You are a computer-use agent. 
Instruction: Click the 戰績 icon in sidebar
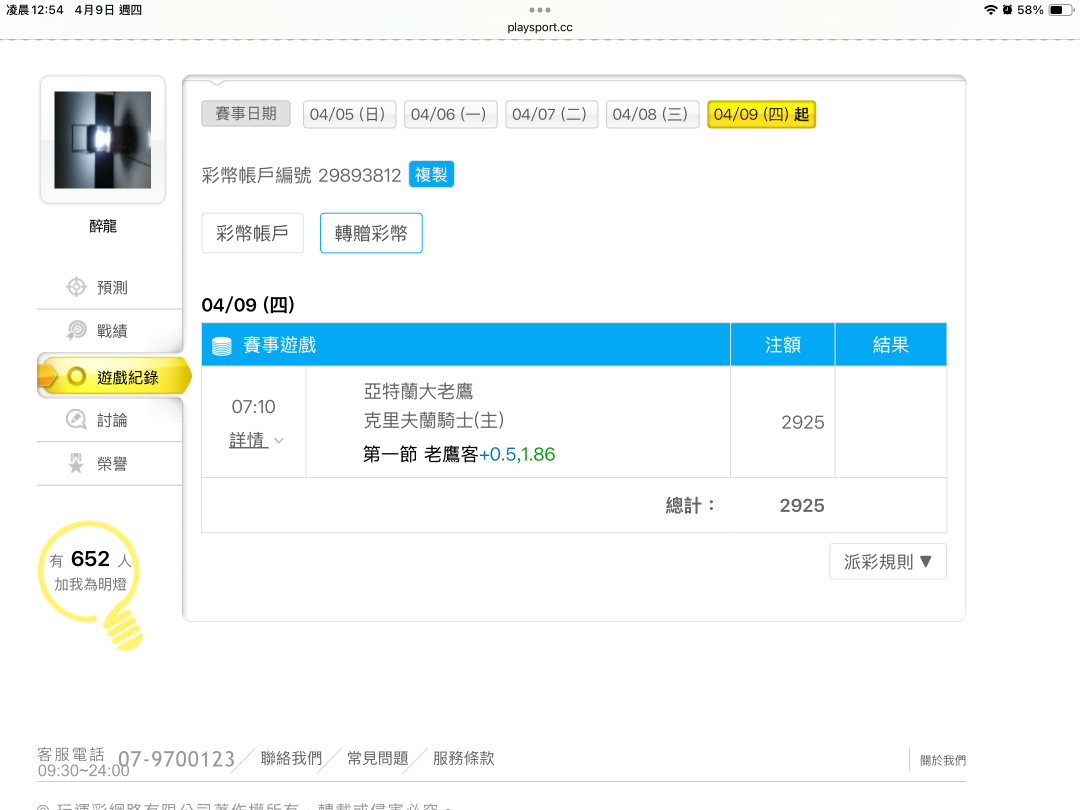point(76,331)
